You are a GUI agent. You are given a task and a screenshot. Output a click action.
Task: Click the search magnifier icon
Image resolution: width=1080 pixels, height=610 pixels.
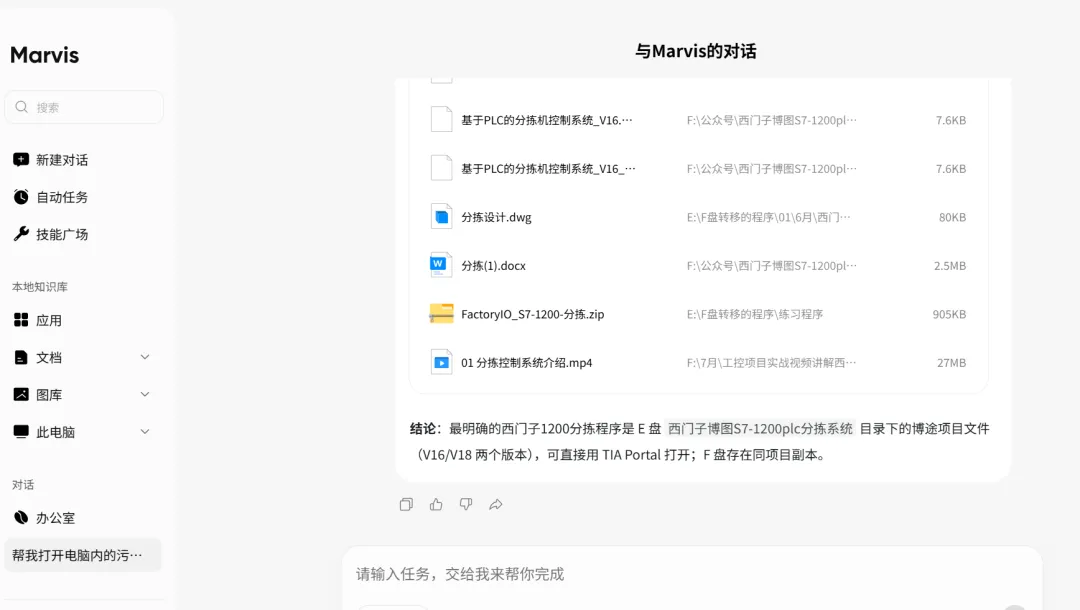[21, 107]
